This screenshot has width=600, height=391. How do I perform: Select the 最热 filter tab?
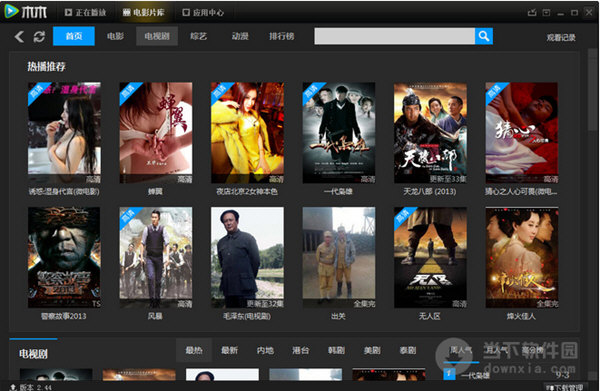(x=194, y=350)
